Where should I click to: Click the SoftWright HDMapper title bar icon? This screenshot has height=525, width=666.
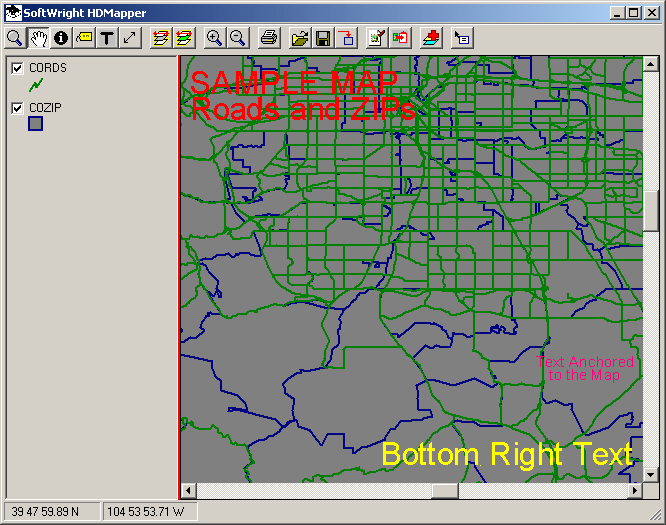(13, 13)
